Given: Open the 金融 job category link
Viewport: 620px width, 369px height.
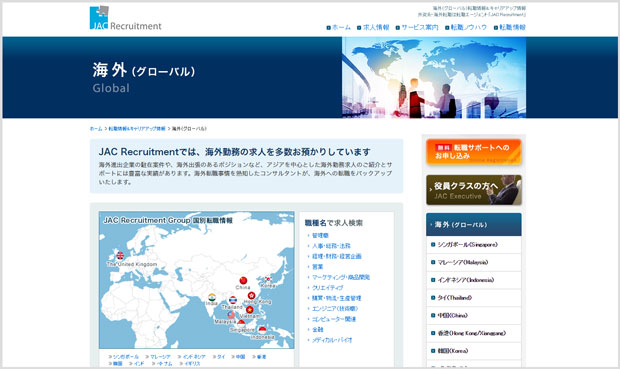Looking at the screenshot, I should coord(318,329).
